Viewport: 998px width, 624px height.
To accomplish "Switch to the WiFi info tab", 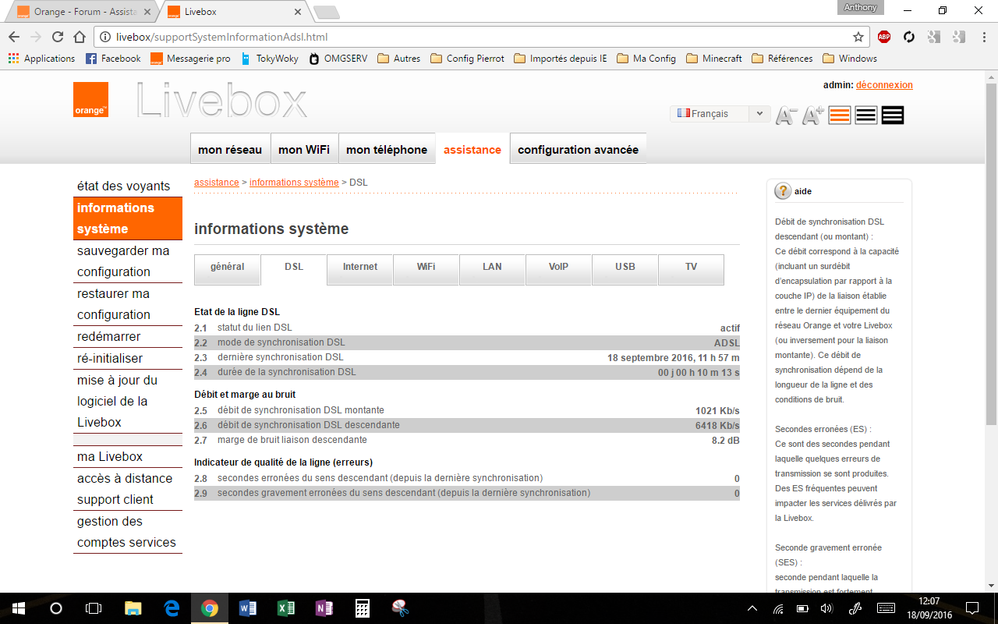I will pos(426,269).
